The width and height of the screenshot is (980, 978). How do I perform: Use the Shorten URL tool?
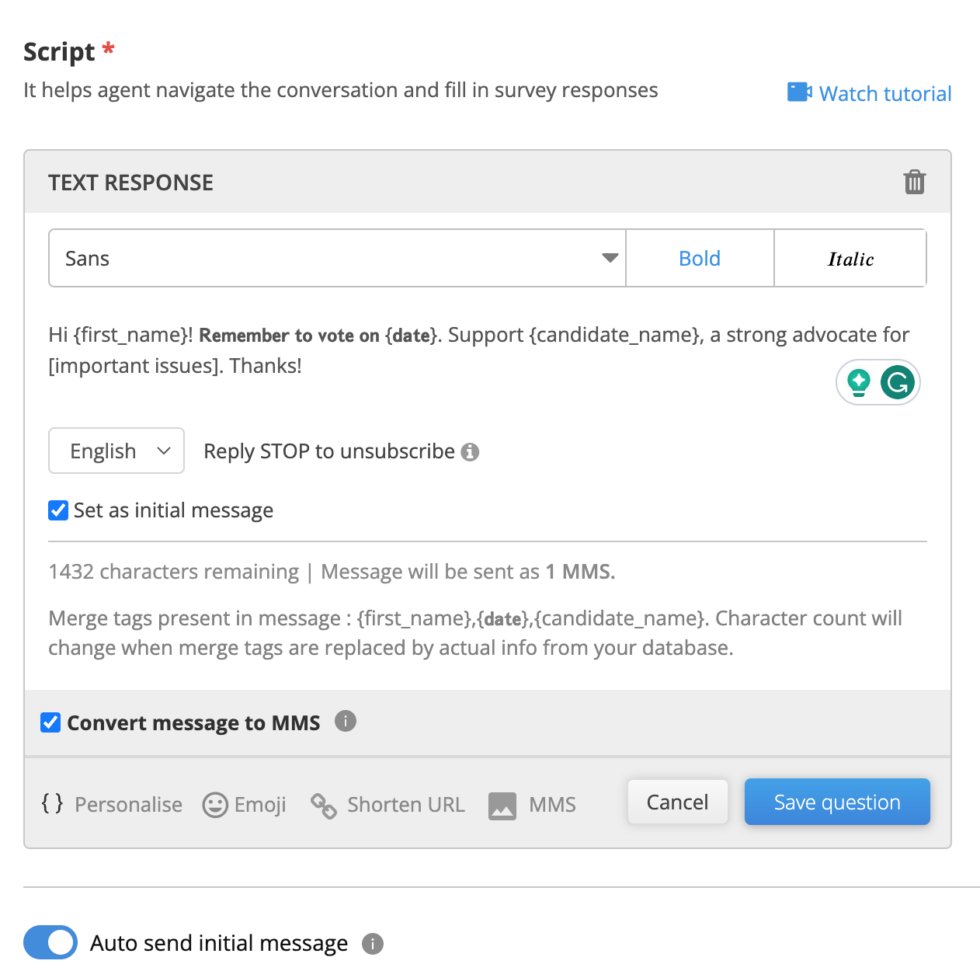point(386,804)
